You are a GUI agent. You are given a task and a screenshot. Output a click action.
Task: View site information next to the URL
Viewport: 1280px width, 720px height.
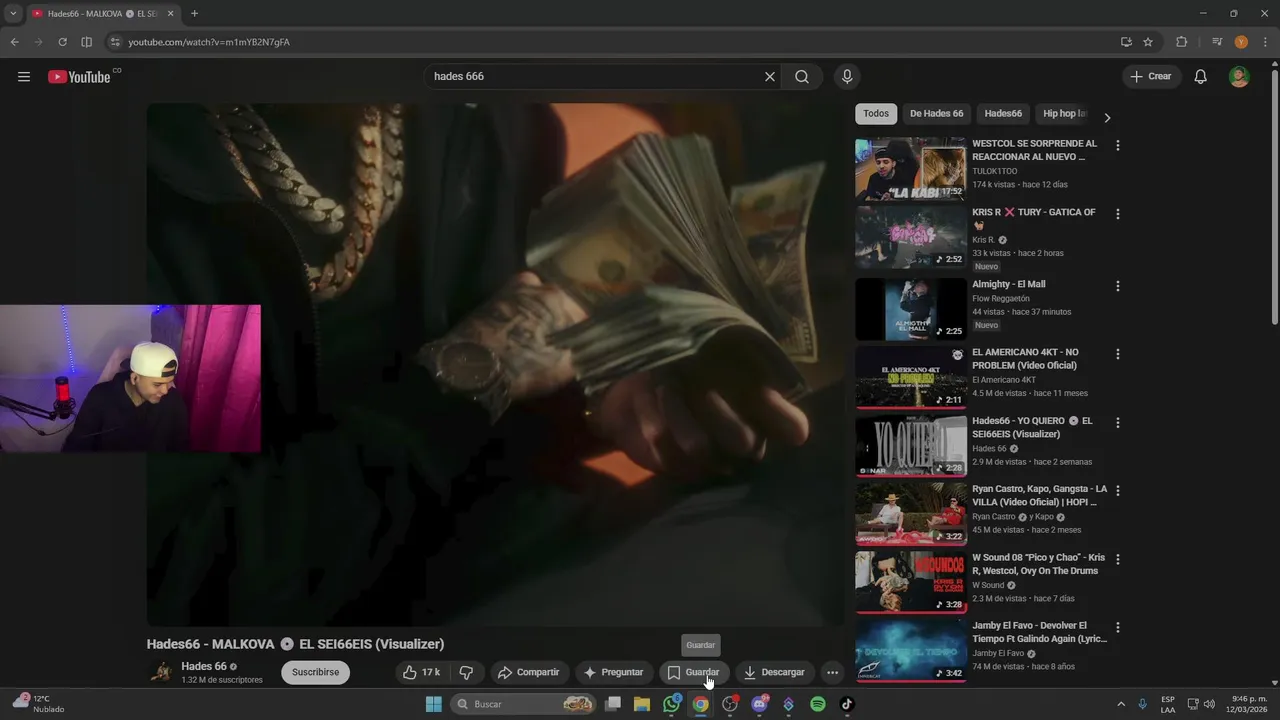tap(115, 42)
